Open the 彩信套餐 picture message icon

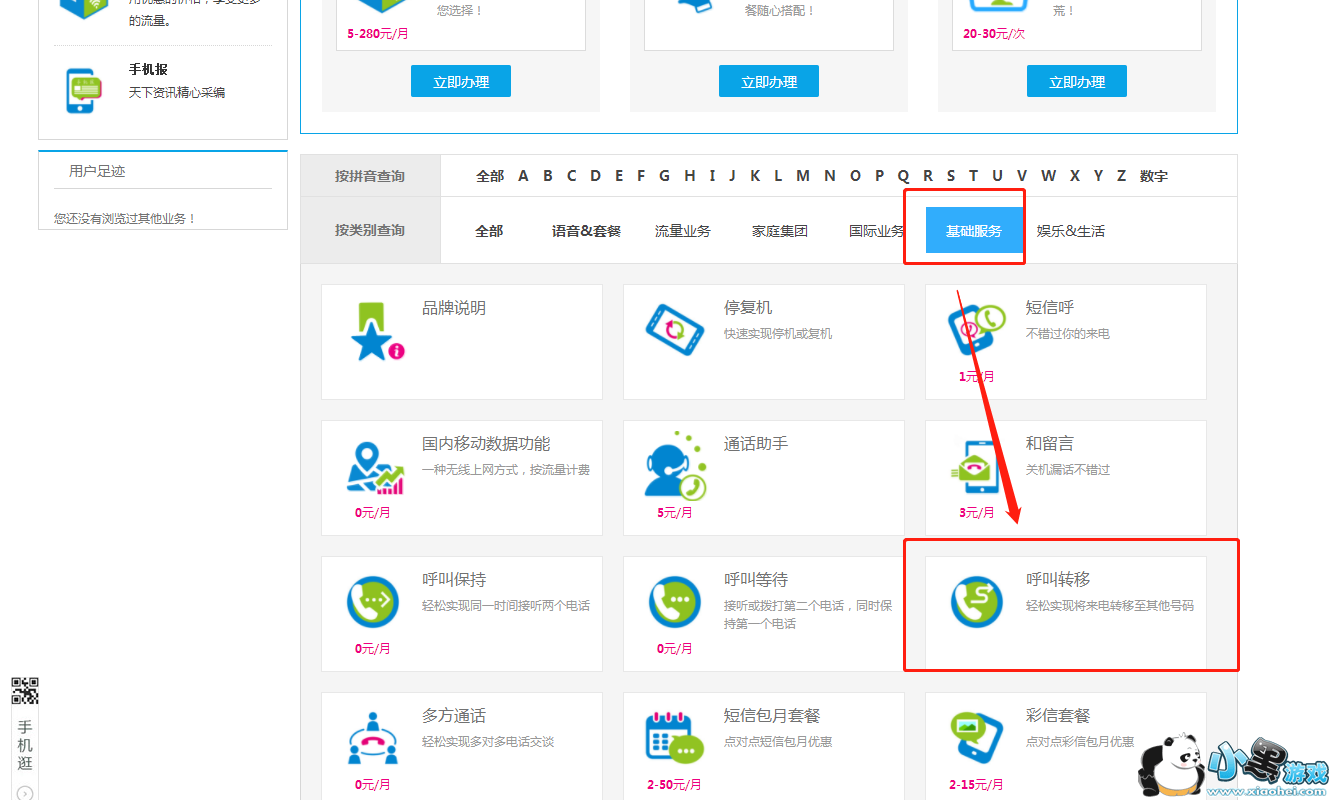[976, 738]
